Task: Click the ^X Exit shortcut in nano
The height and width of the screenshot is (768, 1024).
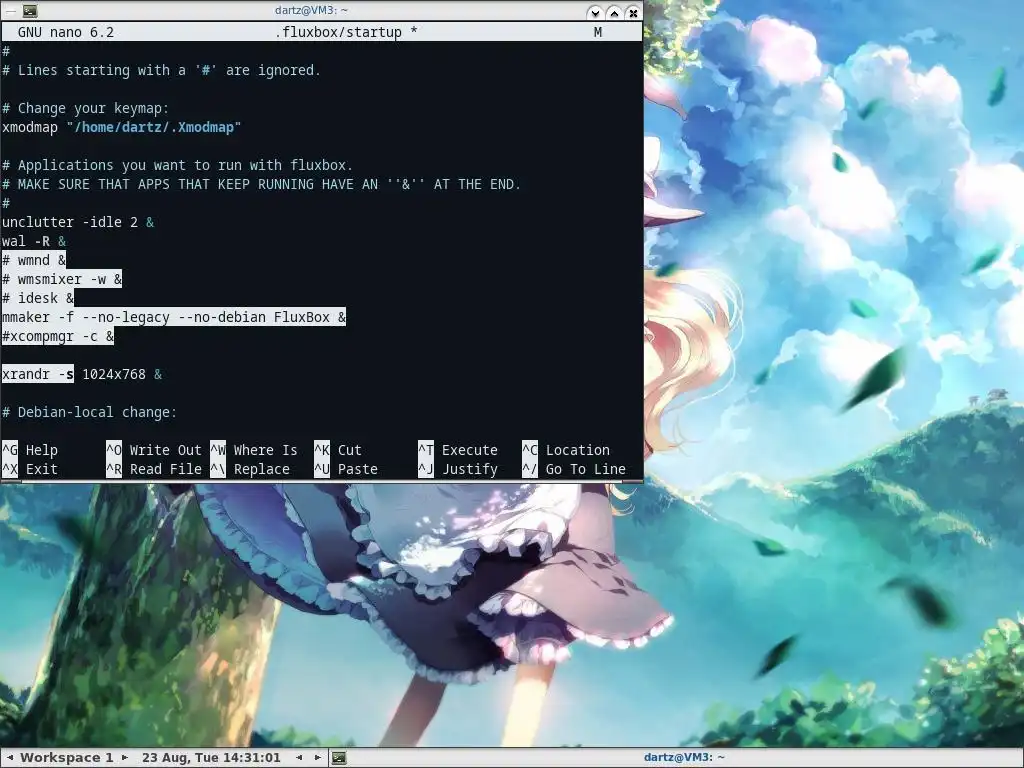Action: [30, 469]
